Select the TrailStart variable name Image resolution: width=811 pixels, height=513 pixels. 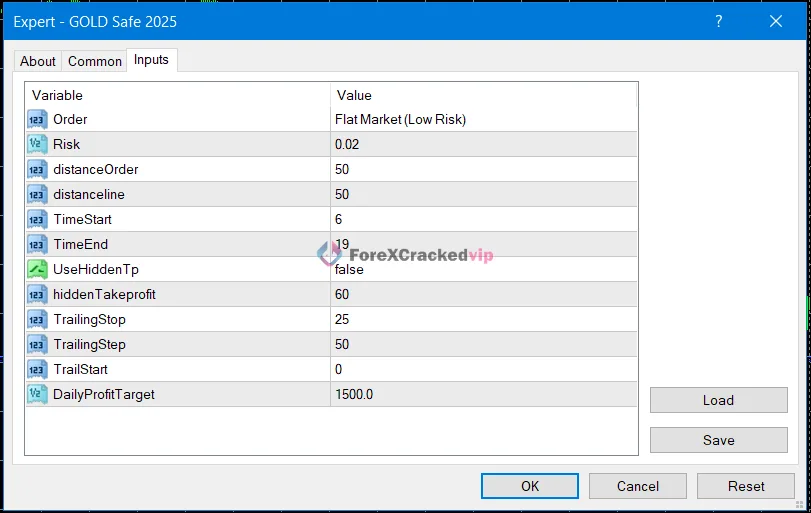tap(81, 369)
